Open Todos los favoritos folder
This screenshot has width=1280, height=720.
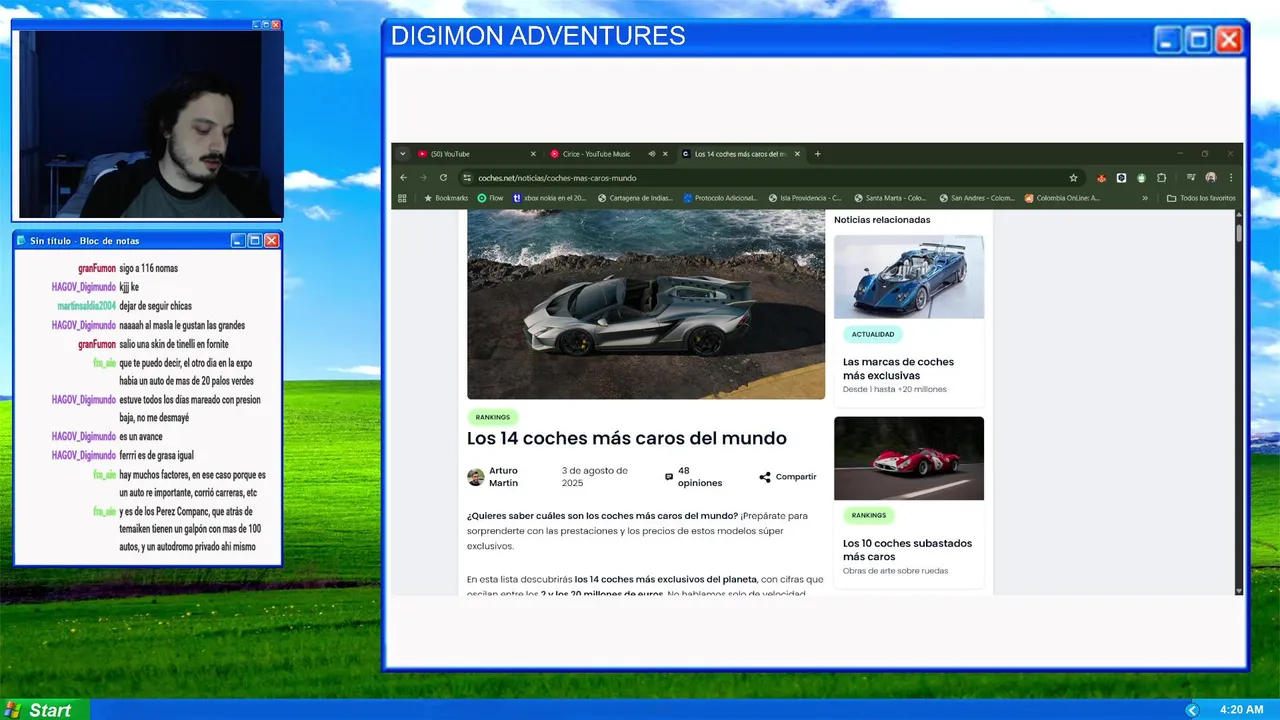pyautogui.click(x=1201, y=198)
